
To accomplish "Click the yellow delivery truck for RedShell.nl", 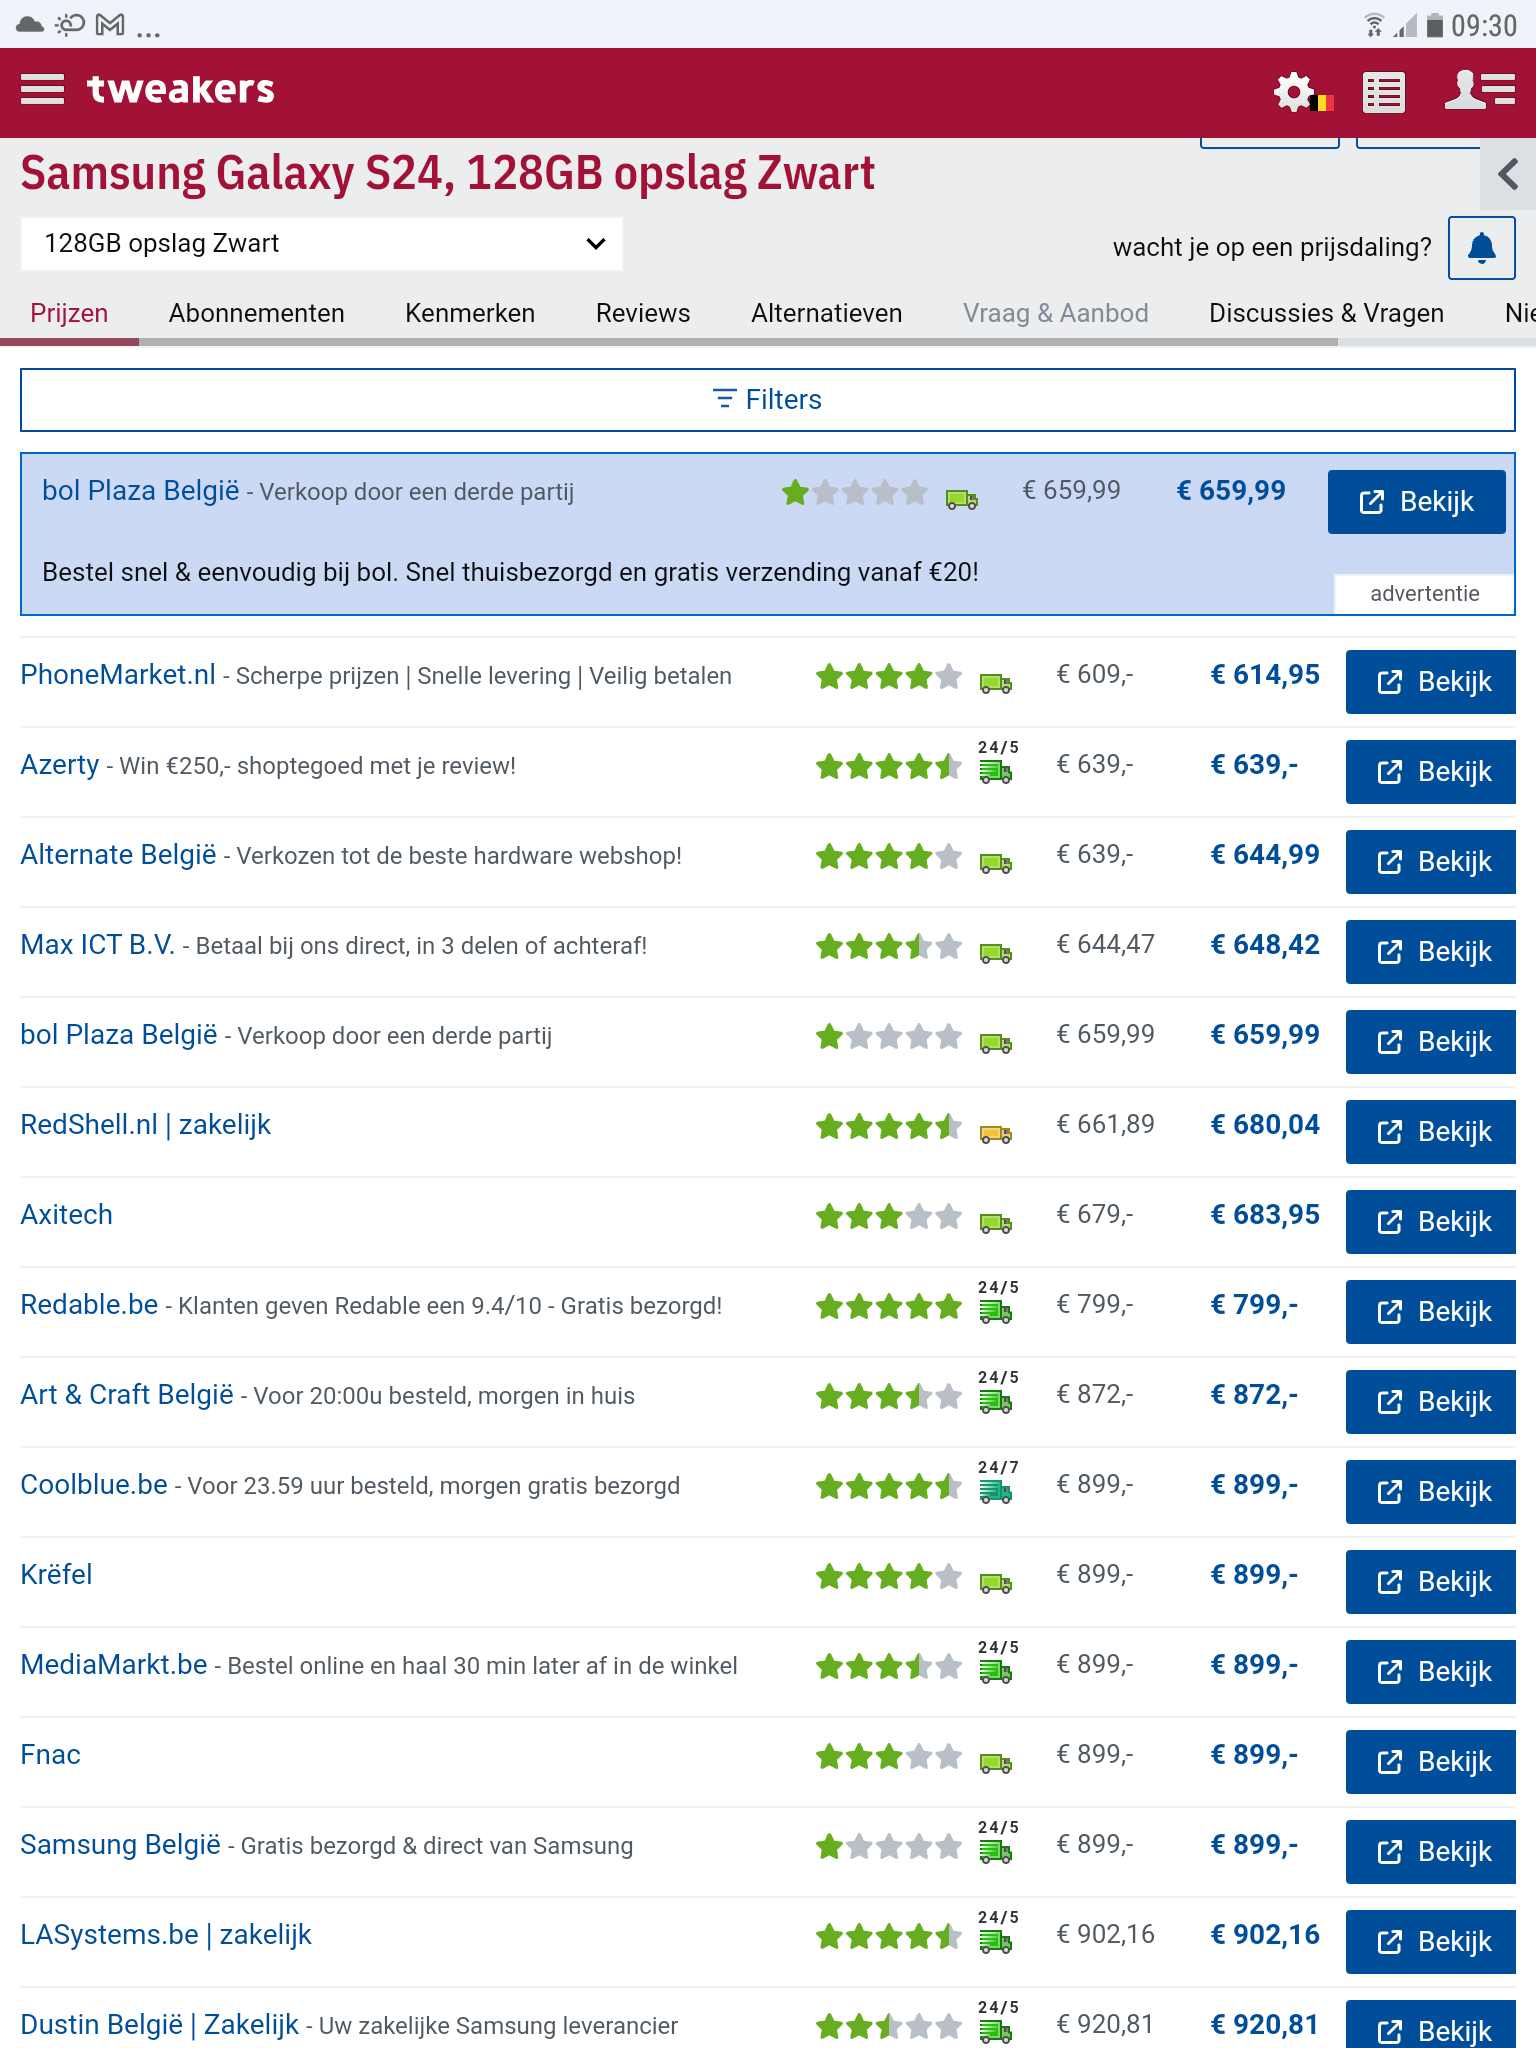I will pos(995,1133).
